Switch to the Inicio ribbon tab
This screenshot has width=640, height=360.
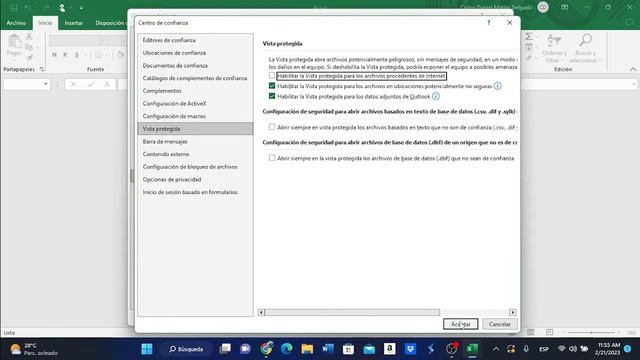[x=45, y=23]
